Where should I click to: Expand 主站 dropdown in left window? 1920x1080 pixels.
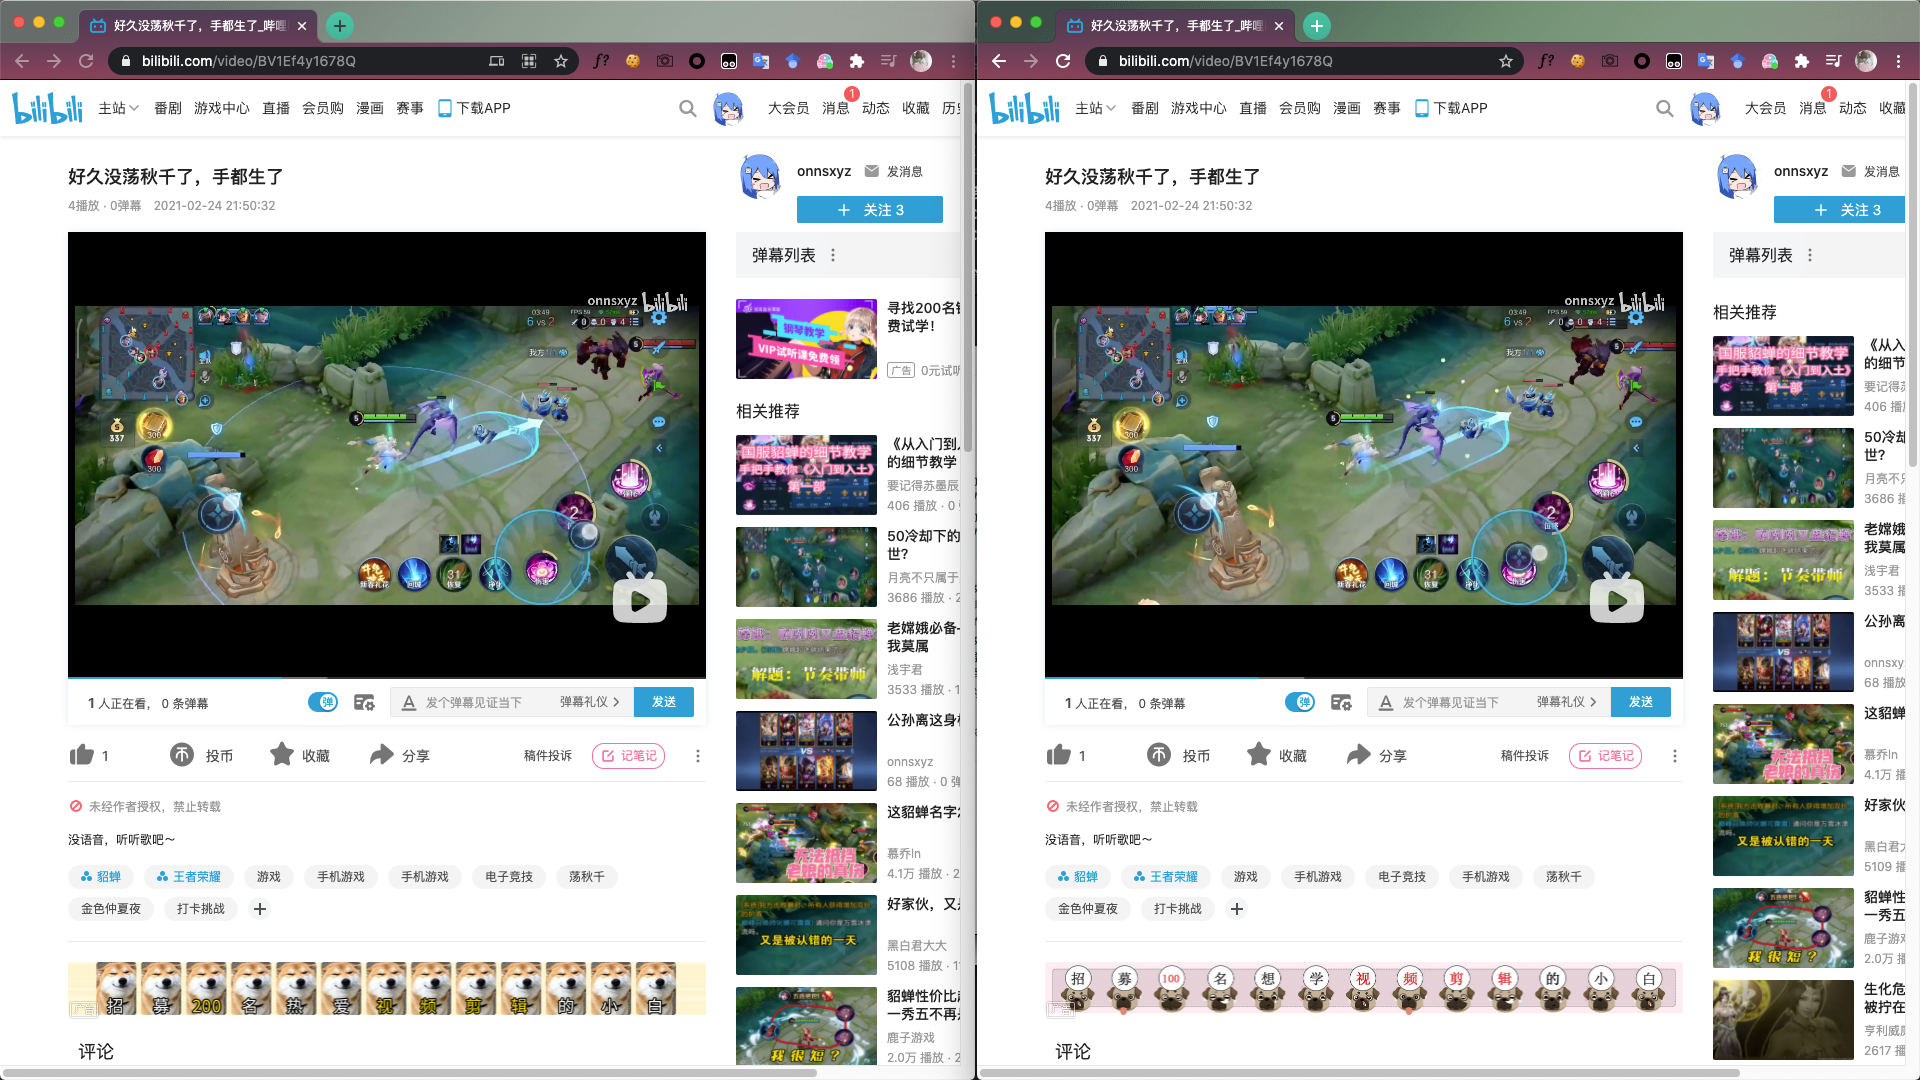click(118, 108)
